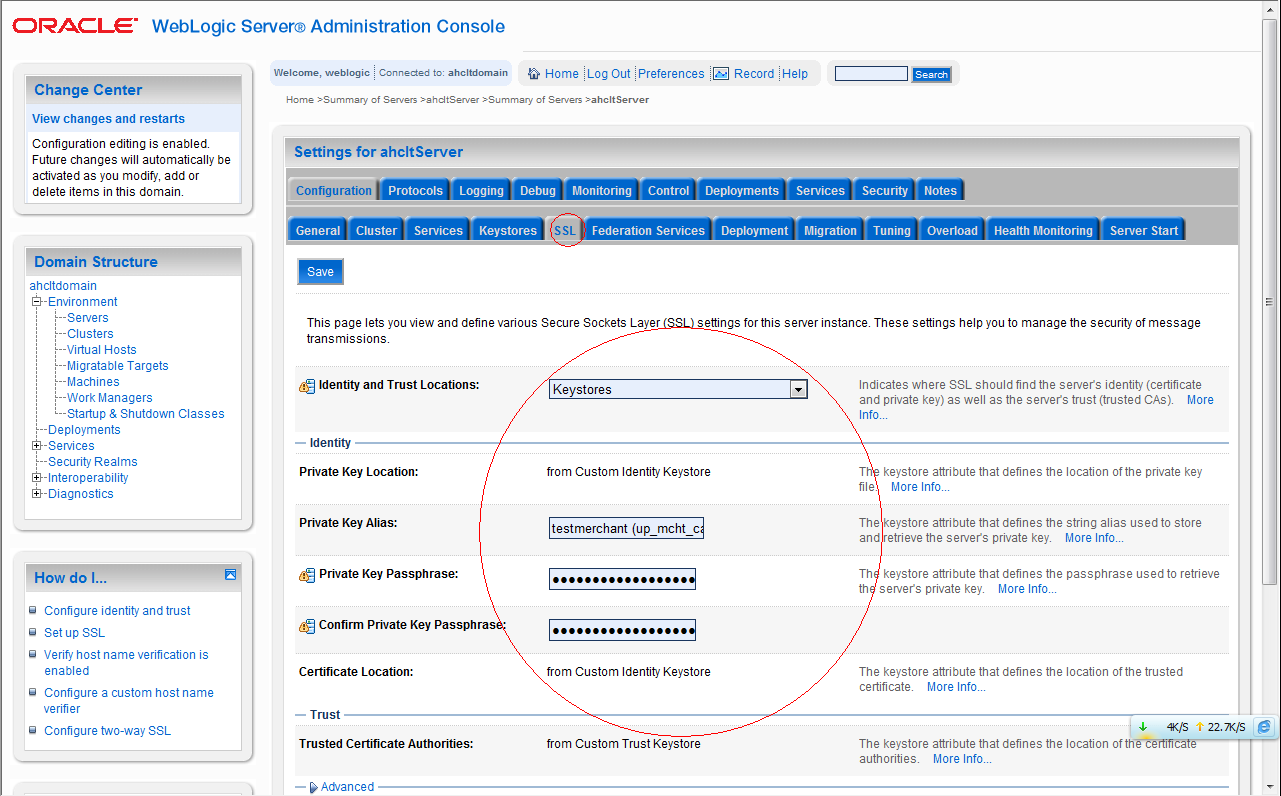This screenshot has height=796, width=1281.
Task: Expand the Services node in Domain Structure
Action: click(x=37, y=446)
